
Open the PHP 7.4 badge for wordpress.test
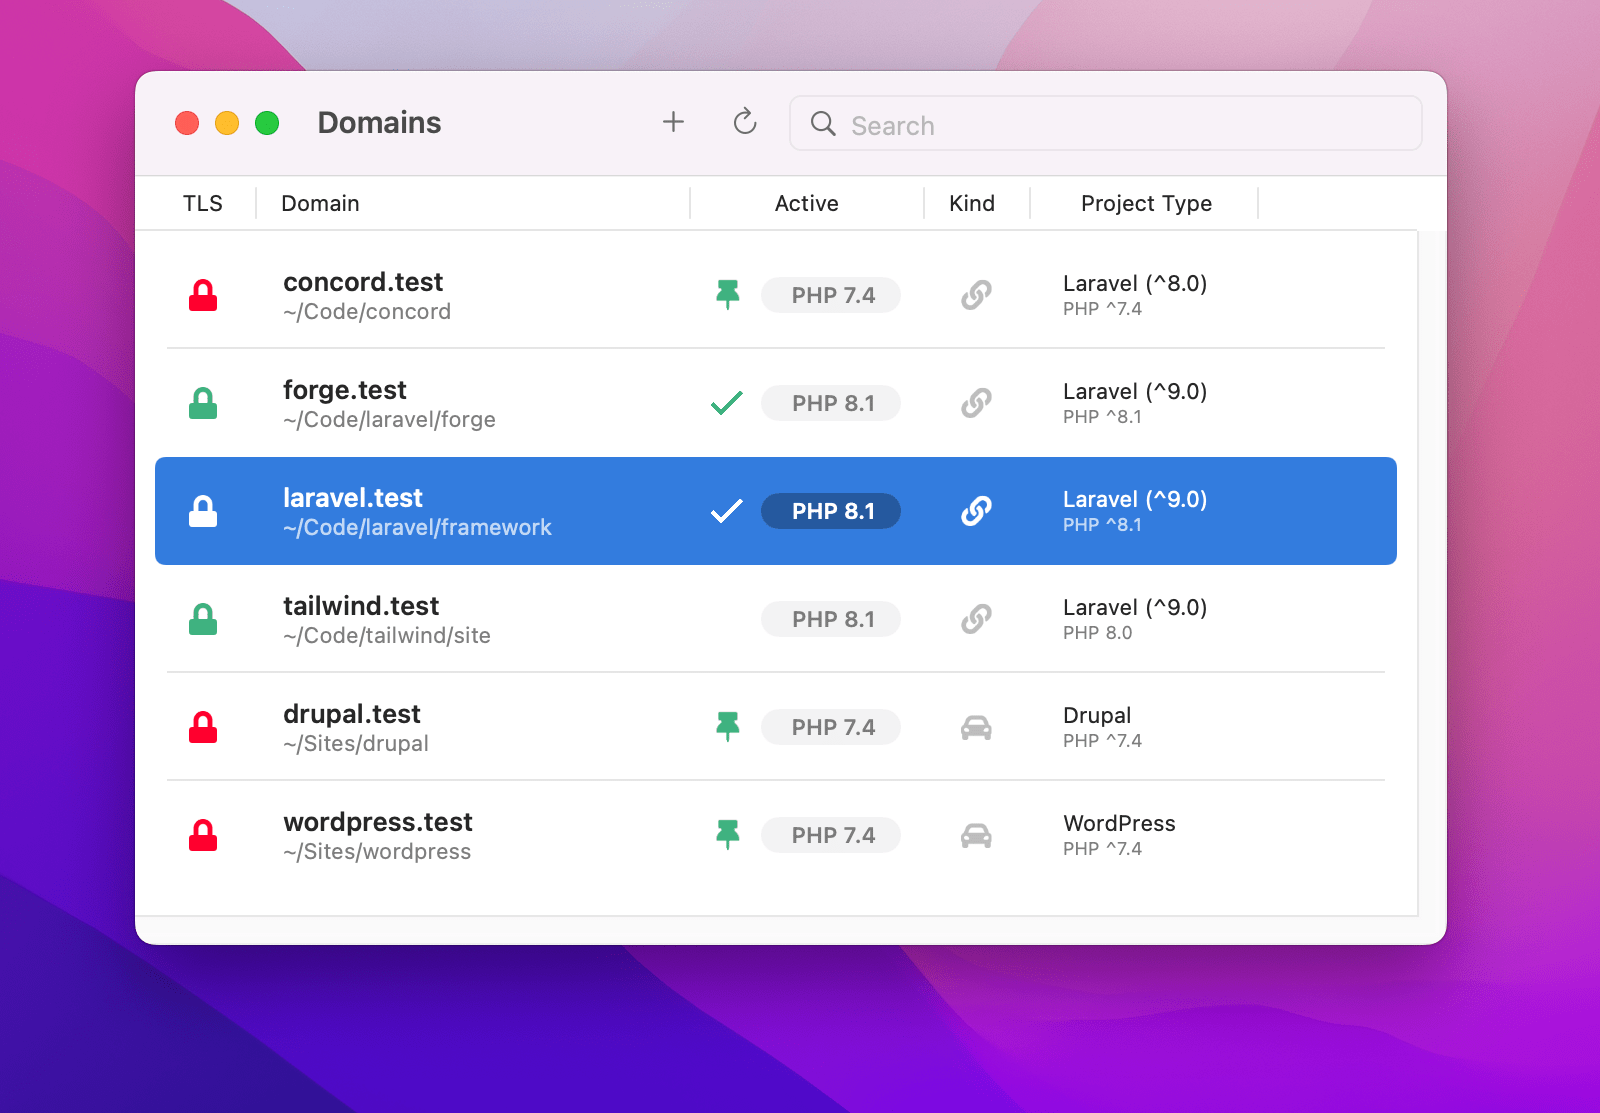click(x=831, y=835)
